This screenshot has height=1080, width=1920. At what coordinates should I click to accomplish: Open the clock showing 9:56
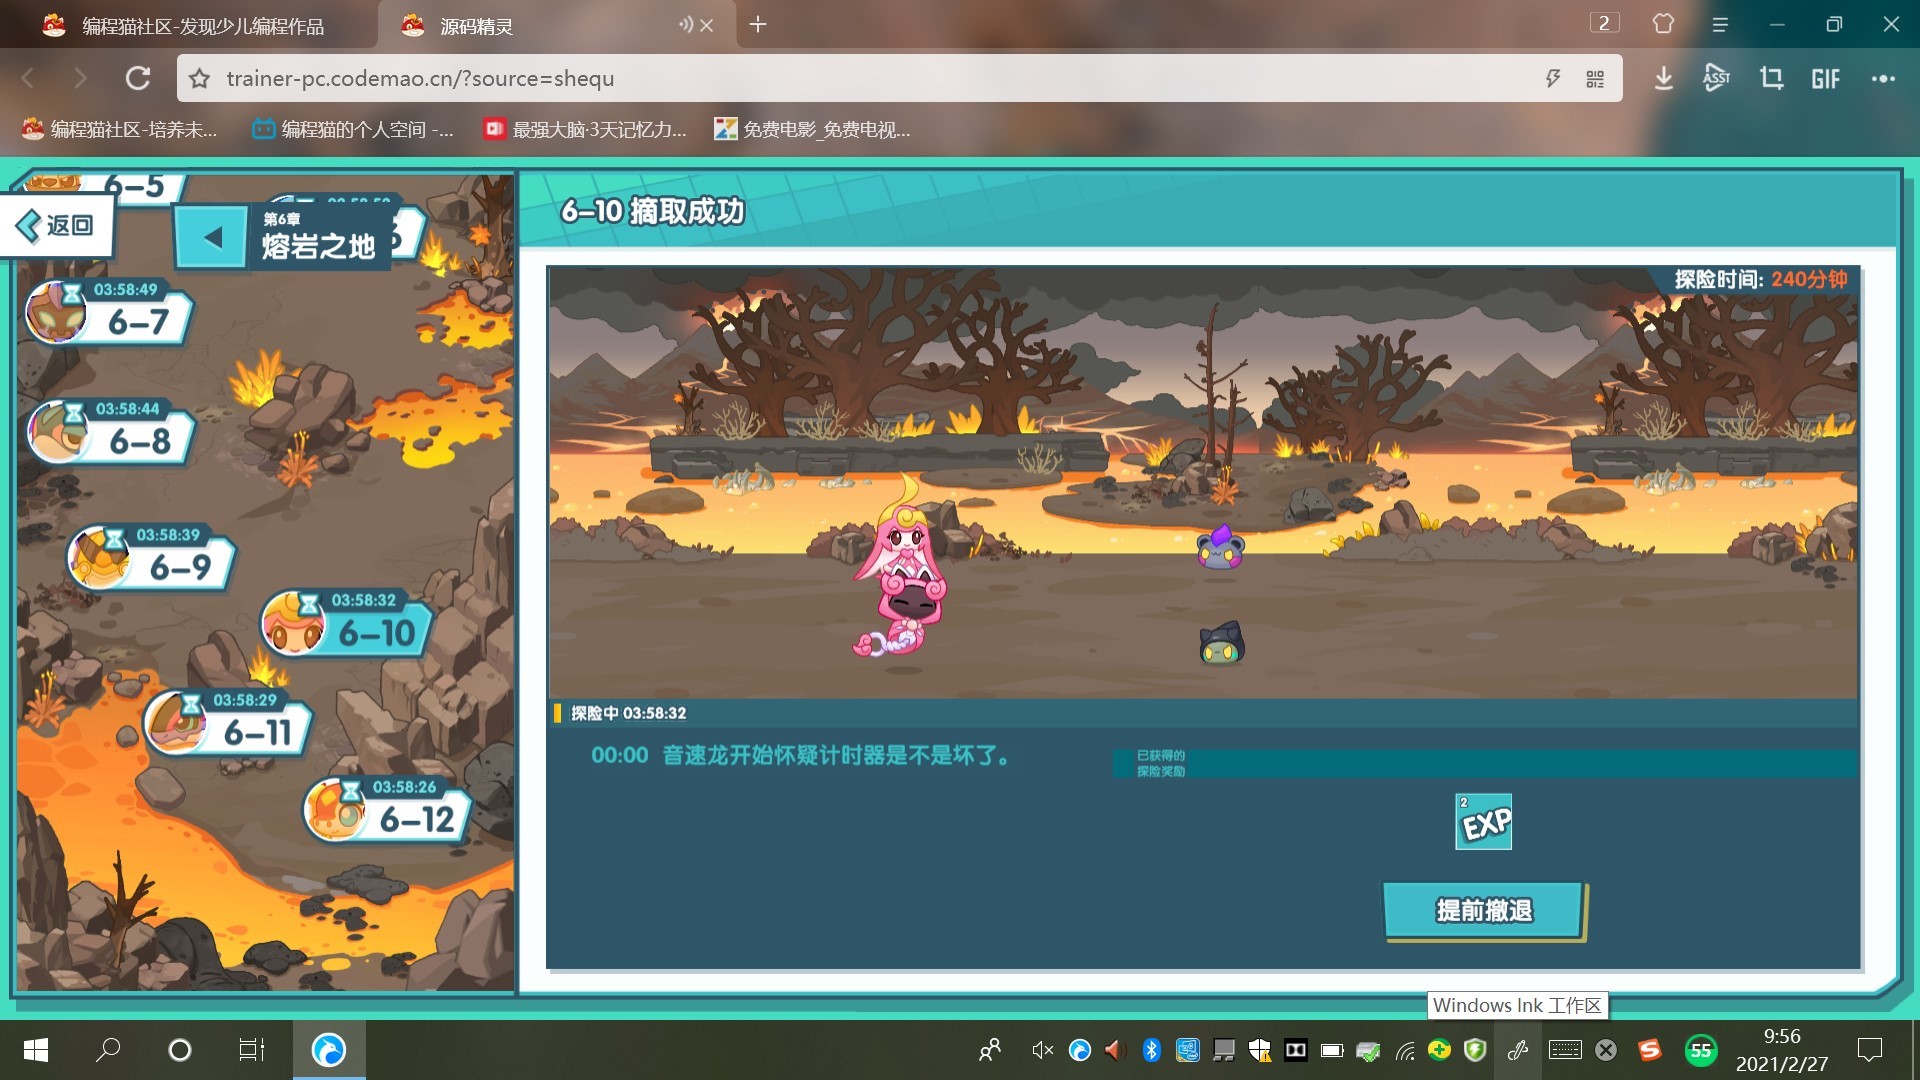pyautogui.click(x=1782, y=1050)
